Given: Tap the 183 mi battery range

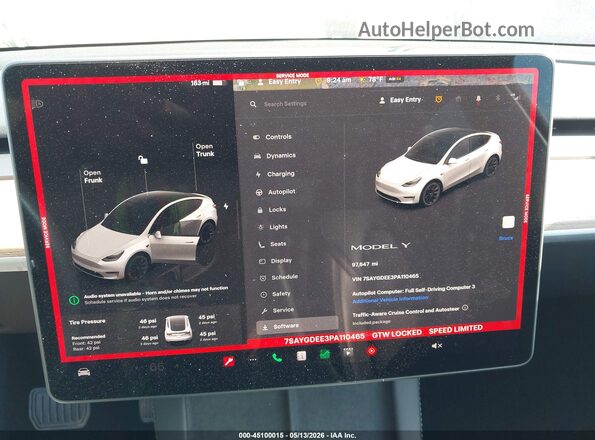Looking at the screenshot, I should 199,83.
